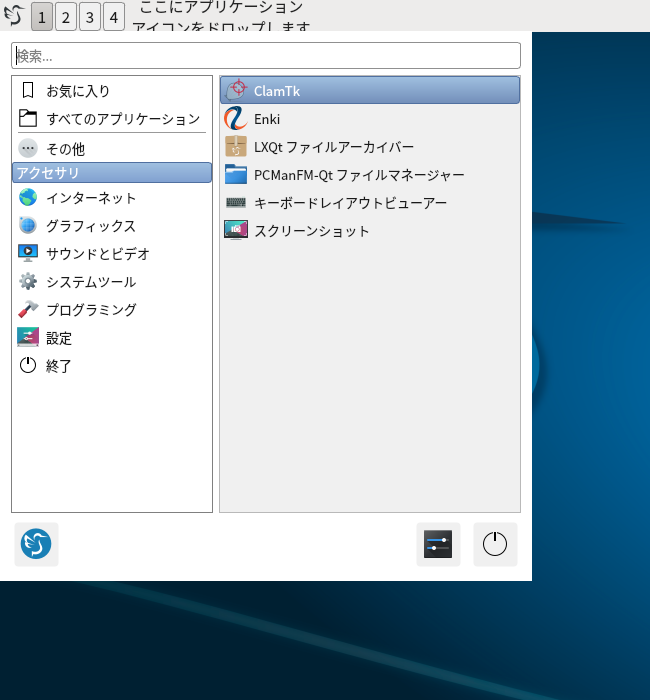Select お気に入り bookmark category

click(x=112, y=91)
